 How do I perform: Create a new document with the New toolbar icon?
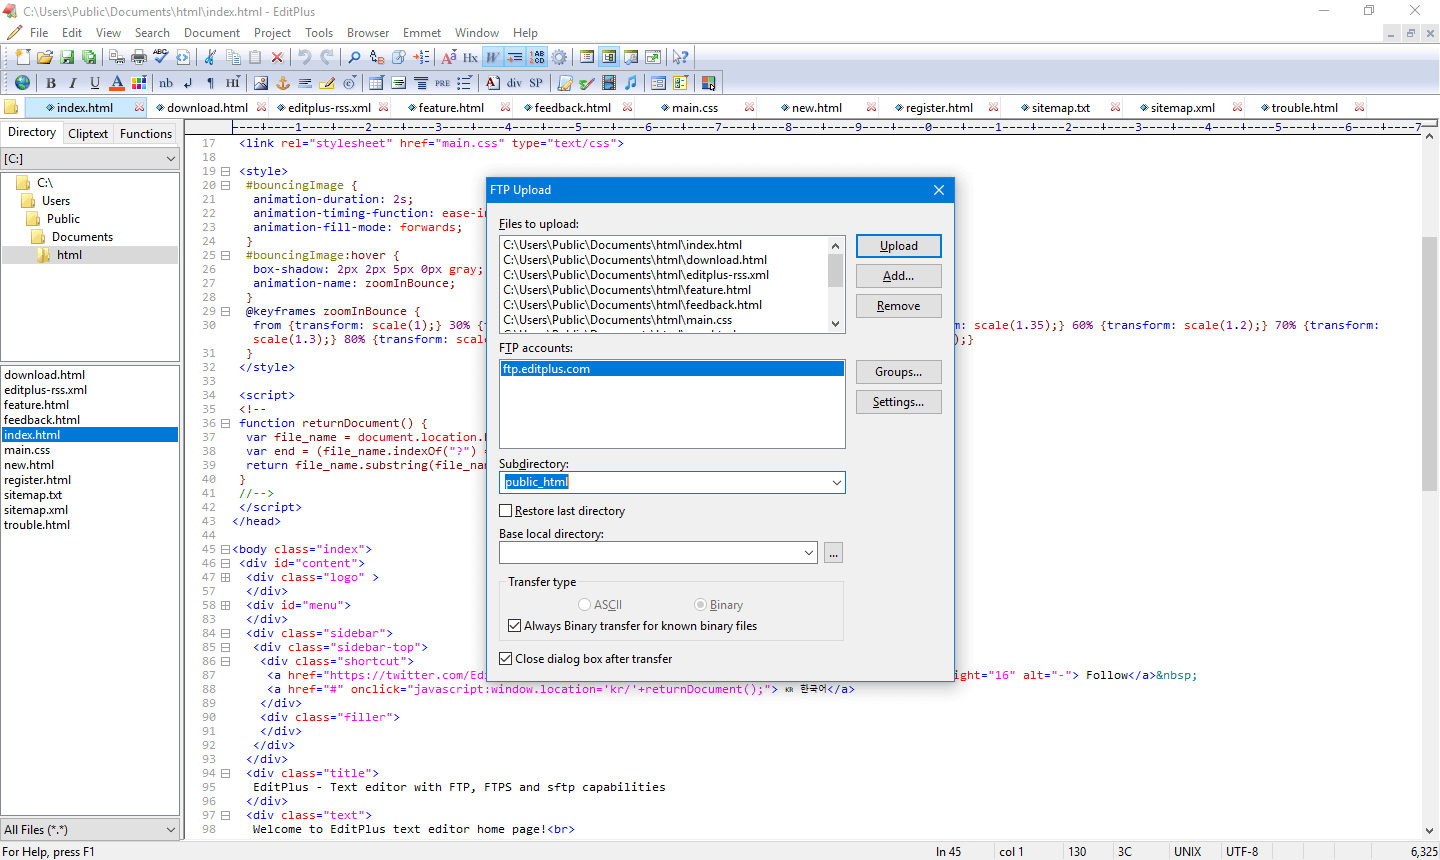point(23,57)
